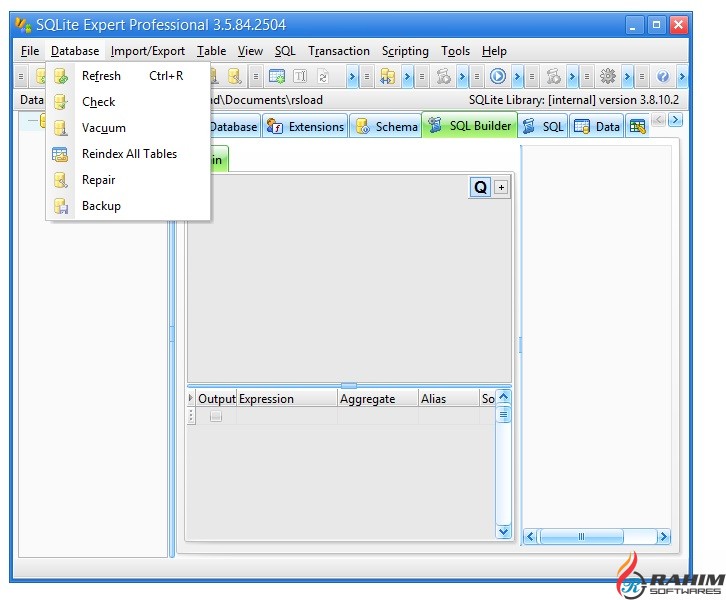Click right arrow of horizontal scrollbar
The width and height of the screenshot is (726, 600).
663,537
